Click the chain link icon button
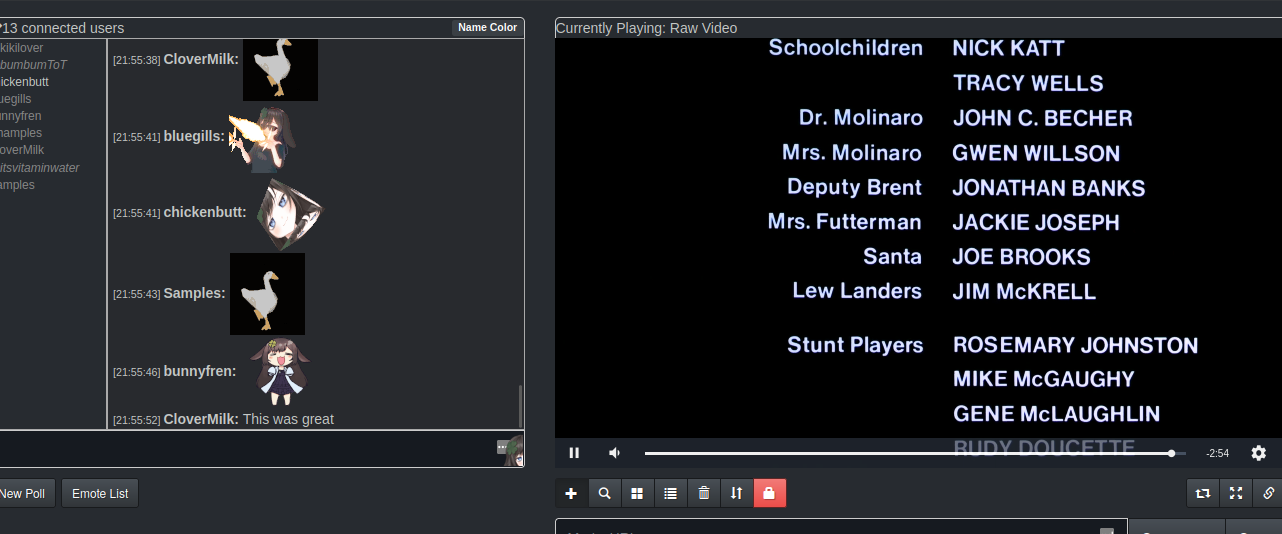The width and height of the screenshot is (1282, 534). tap(1268, 493)
